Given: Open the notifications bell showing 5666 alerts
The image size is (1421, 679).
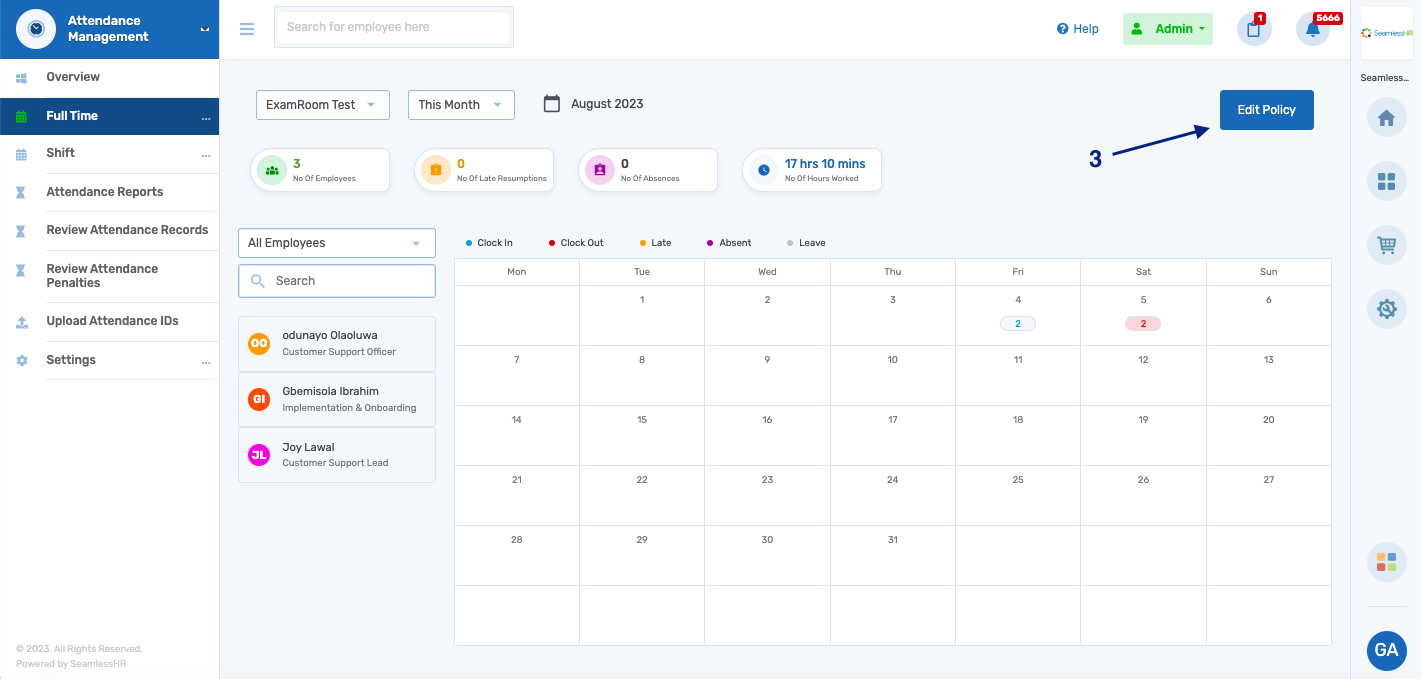Looking at the screenshot, I should click(x=1313, y=29).
